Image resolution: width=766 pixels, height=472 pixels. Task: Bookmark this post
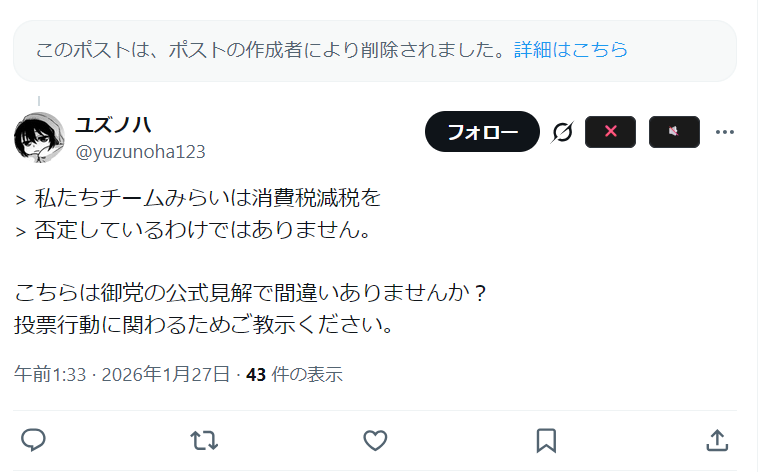(x=546, y=440)
